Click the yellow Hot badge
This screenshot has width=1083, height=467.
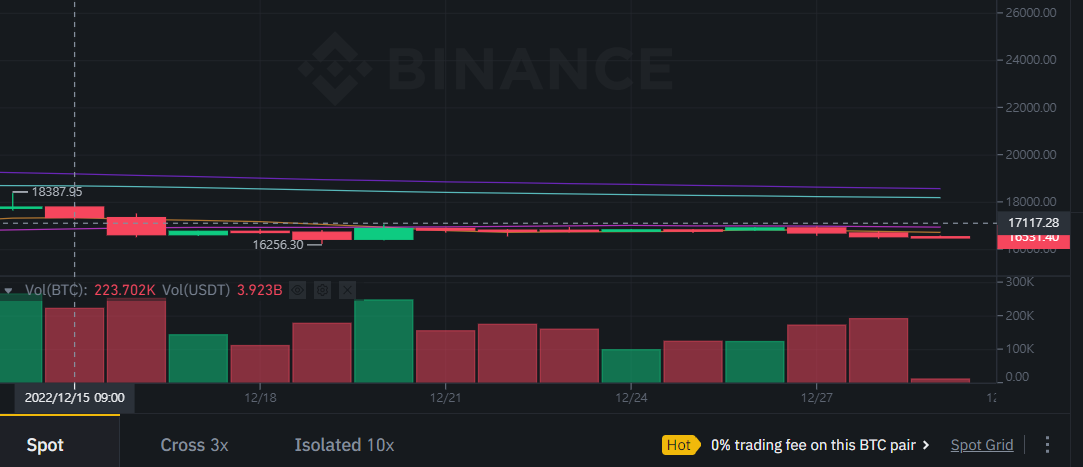pyautogui.click(x=680, y=445)
